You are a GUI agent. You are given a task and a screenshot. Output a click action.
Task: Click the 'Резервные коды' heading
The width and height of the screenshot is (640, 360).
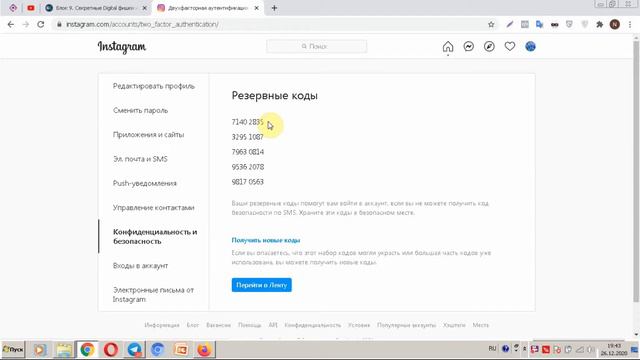pyautogui.click(x=274, y=96)
